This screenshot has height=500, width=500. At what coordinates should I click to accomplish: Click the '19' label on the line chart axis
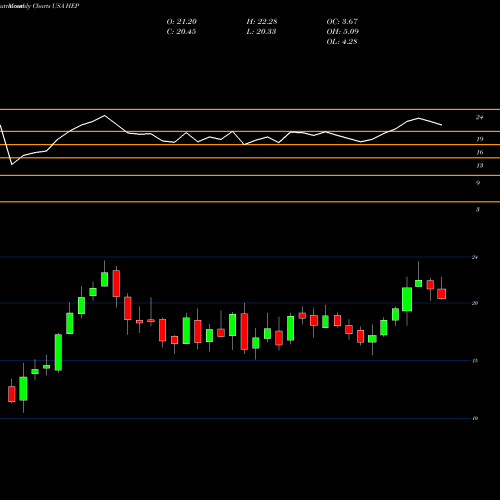(x=479, y=139)
